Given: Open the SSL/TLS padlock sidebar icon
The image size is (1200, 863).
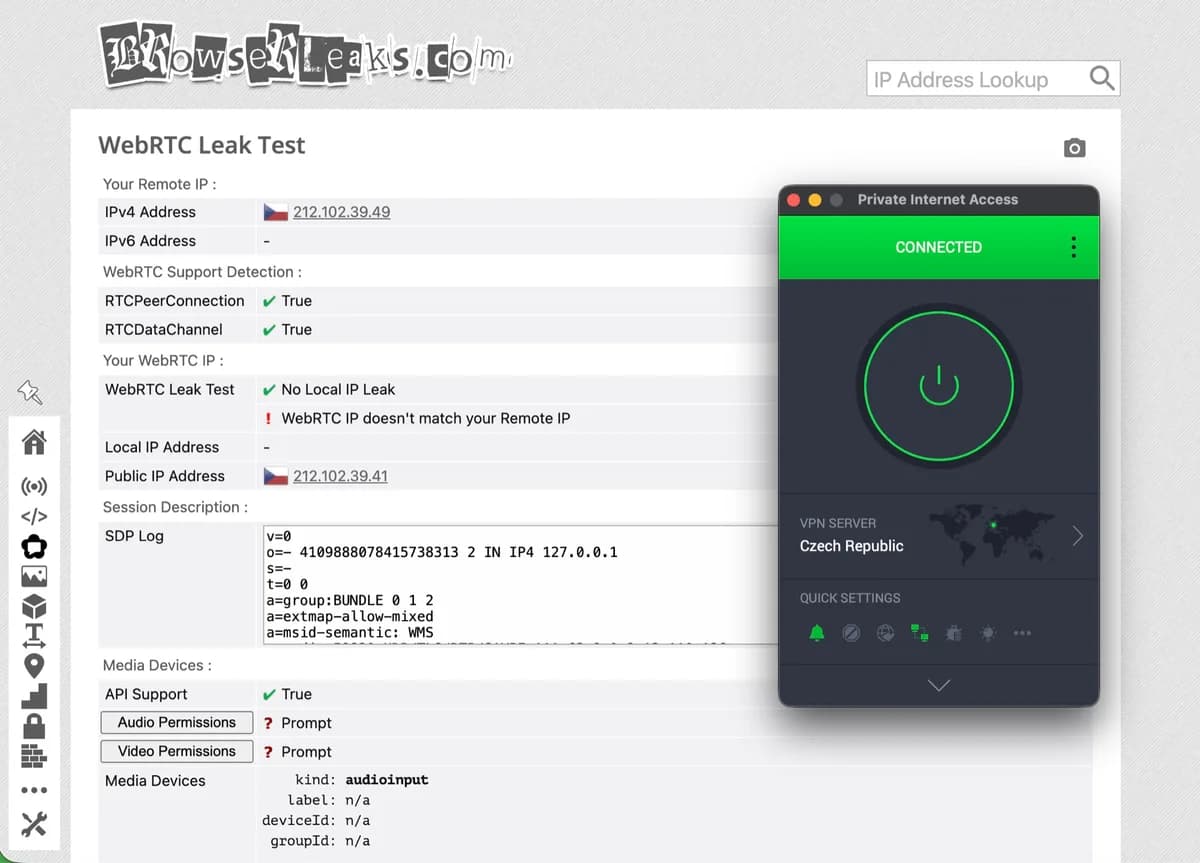Looking at the screenshot, I should [34, 725].
